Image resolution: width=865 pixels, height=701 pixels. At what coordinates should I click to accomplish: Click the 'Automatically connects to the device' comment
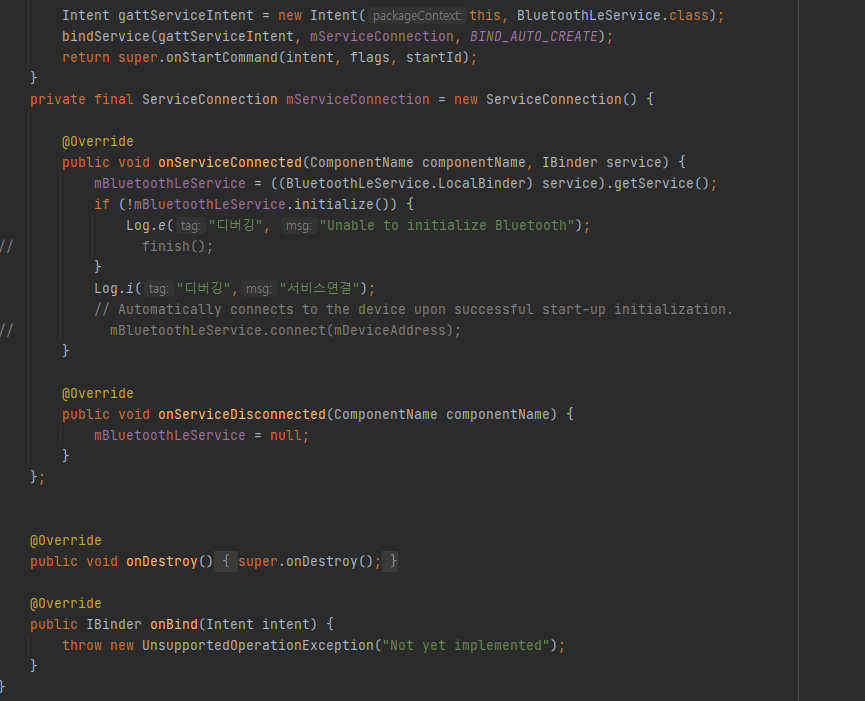pyautogui.click(x=413, y=309)
